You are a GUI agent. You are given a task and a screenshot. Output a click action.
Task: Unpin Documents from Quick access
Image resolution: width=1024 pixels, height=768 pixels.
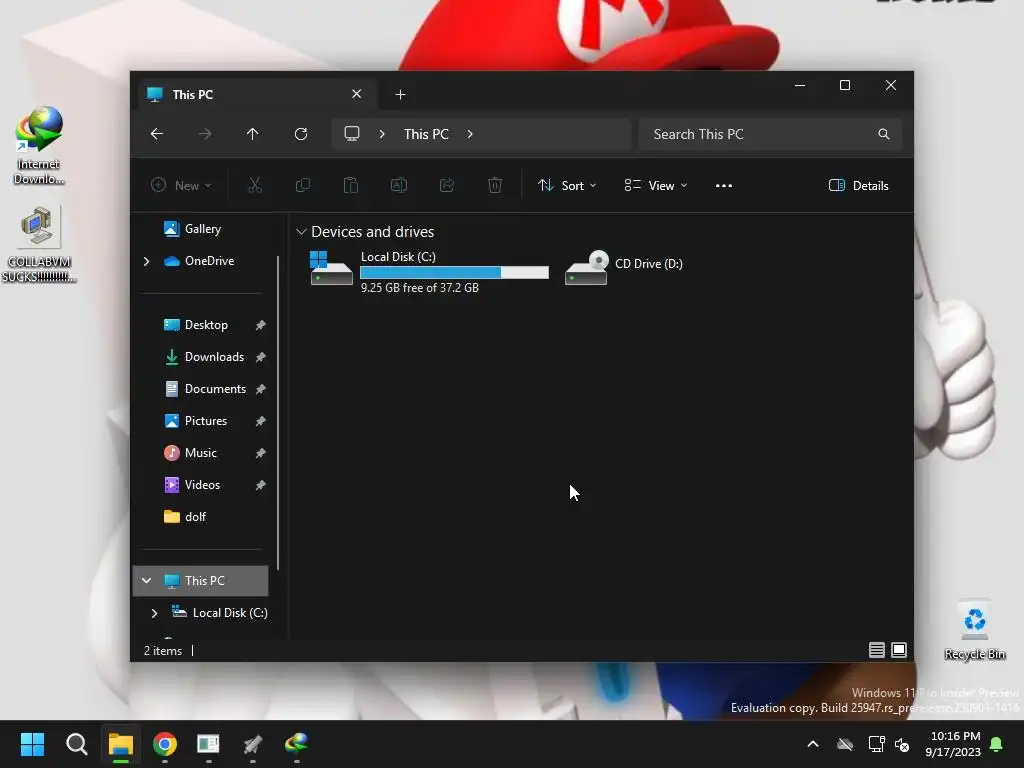coord(261,389)
